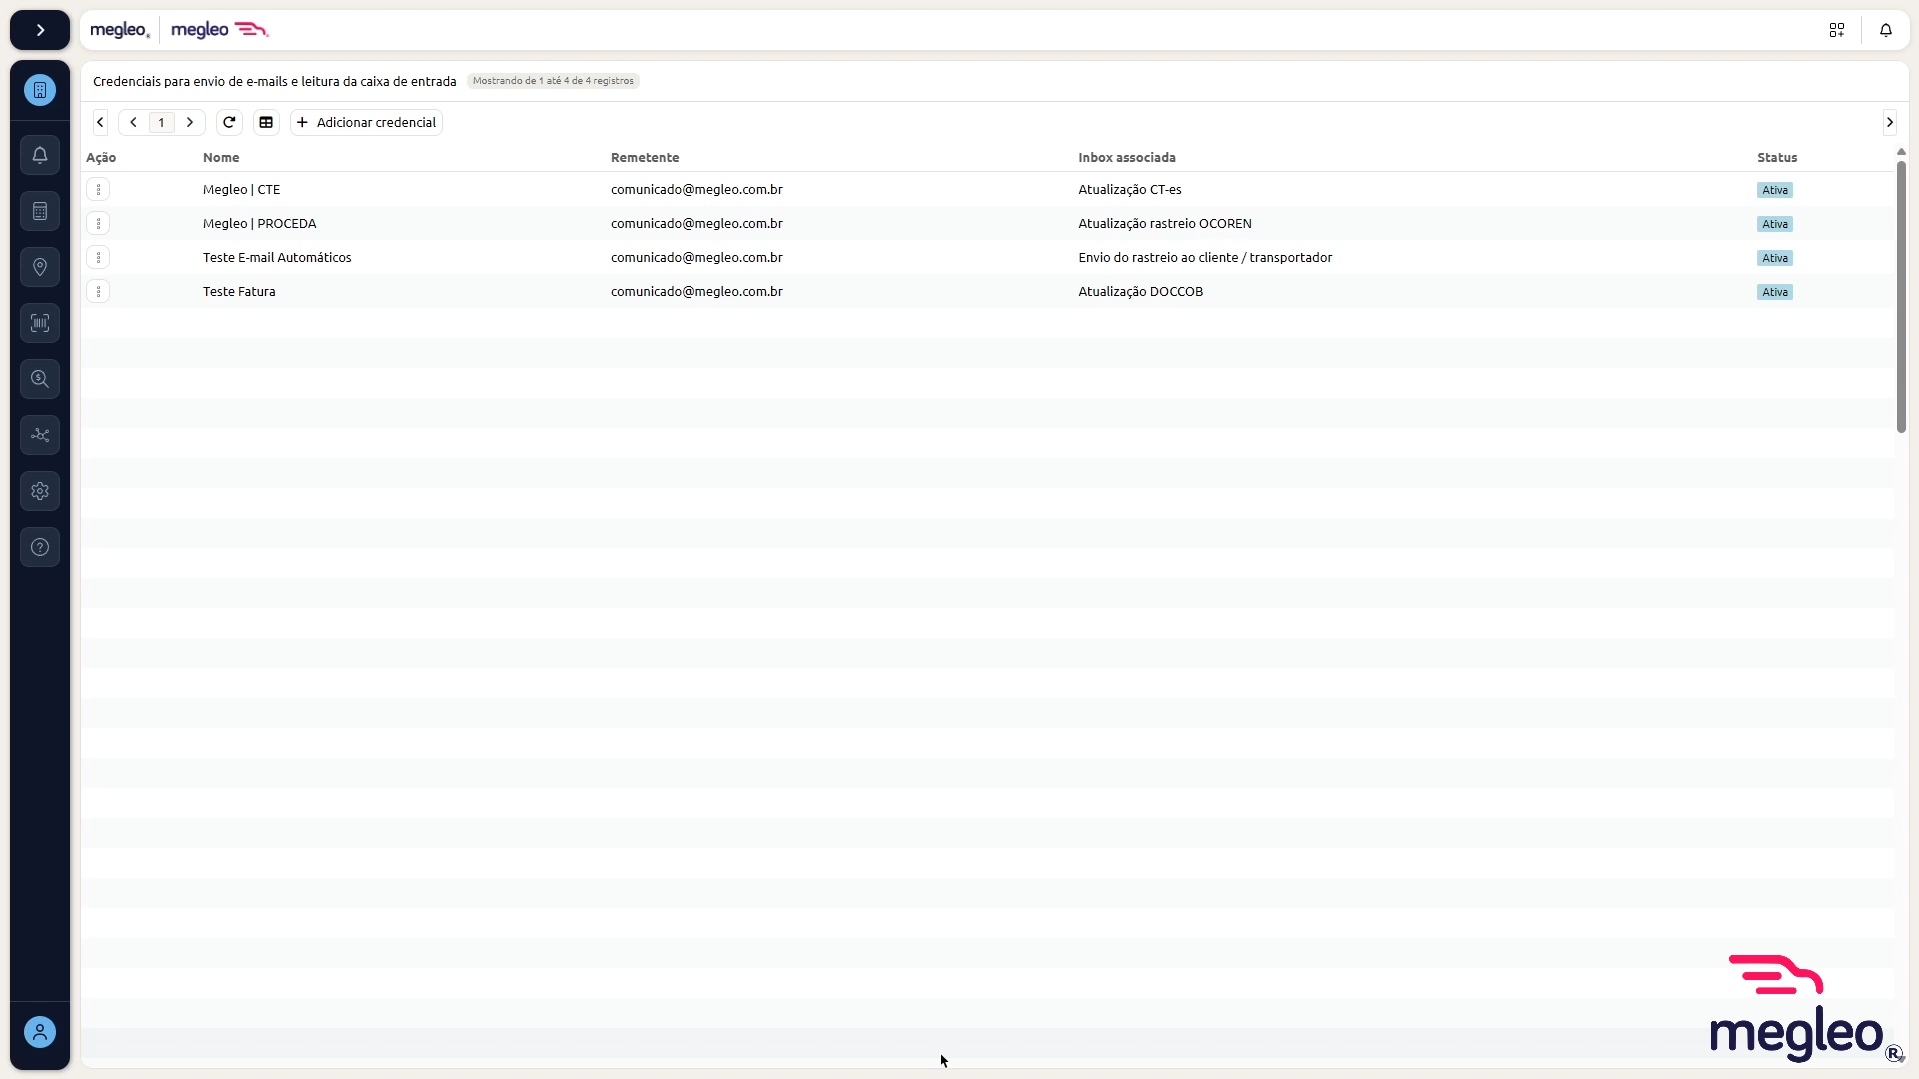Open the integrations network sidebar icon
Screen dimensions: 1919x1079
40,435
